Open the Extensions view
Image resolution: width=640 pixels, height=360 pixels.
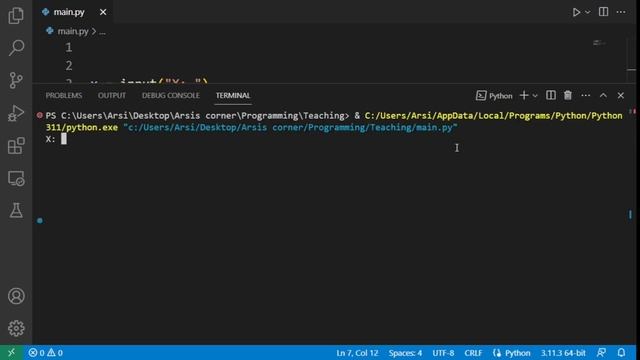pos(16,146)
